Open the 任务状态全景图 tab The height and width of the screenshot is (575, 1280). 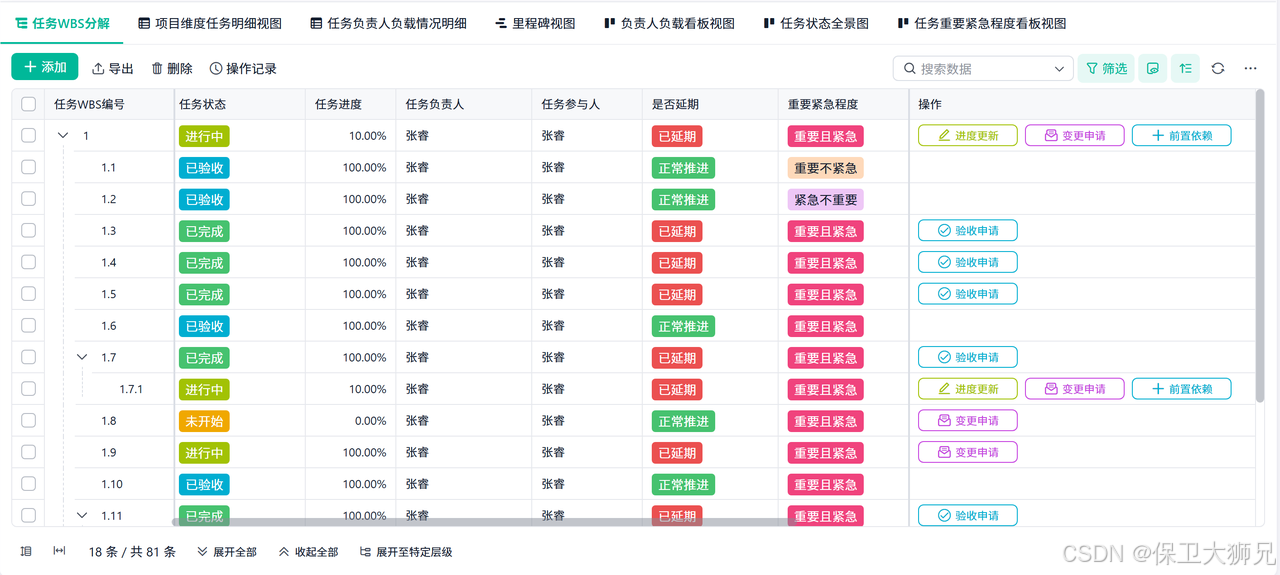point(816,23)
